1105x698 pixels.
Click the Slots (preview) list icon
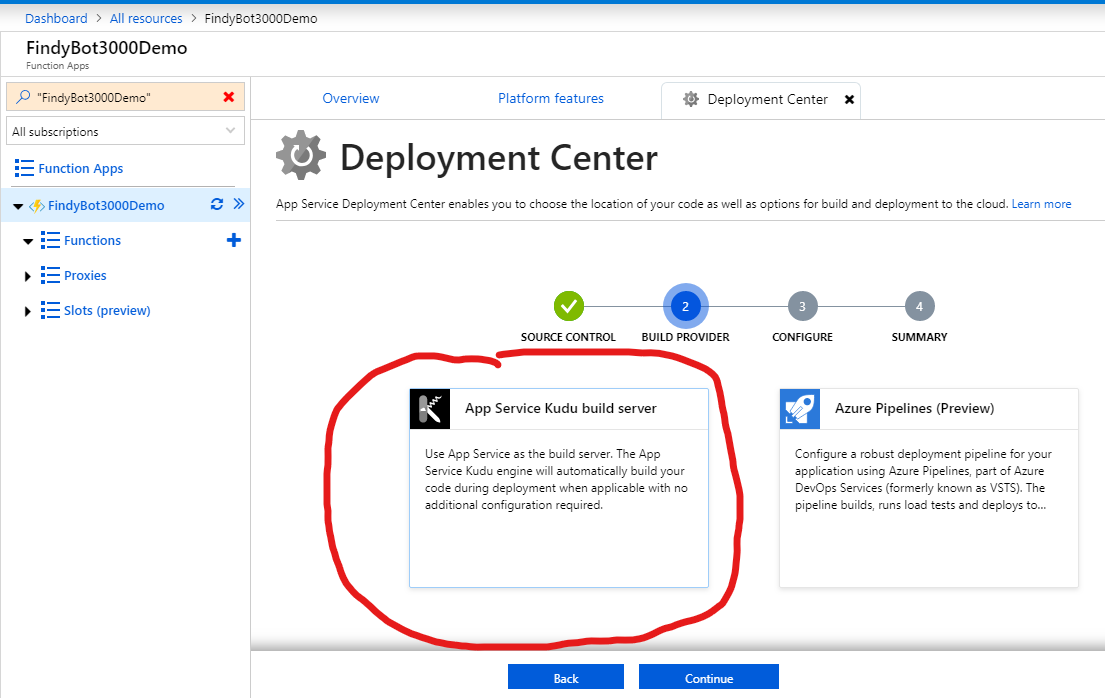point(50,310)
